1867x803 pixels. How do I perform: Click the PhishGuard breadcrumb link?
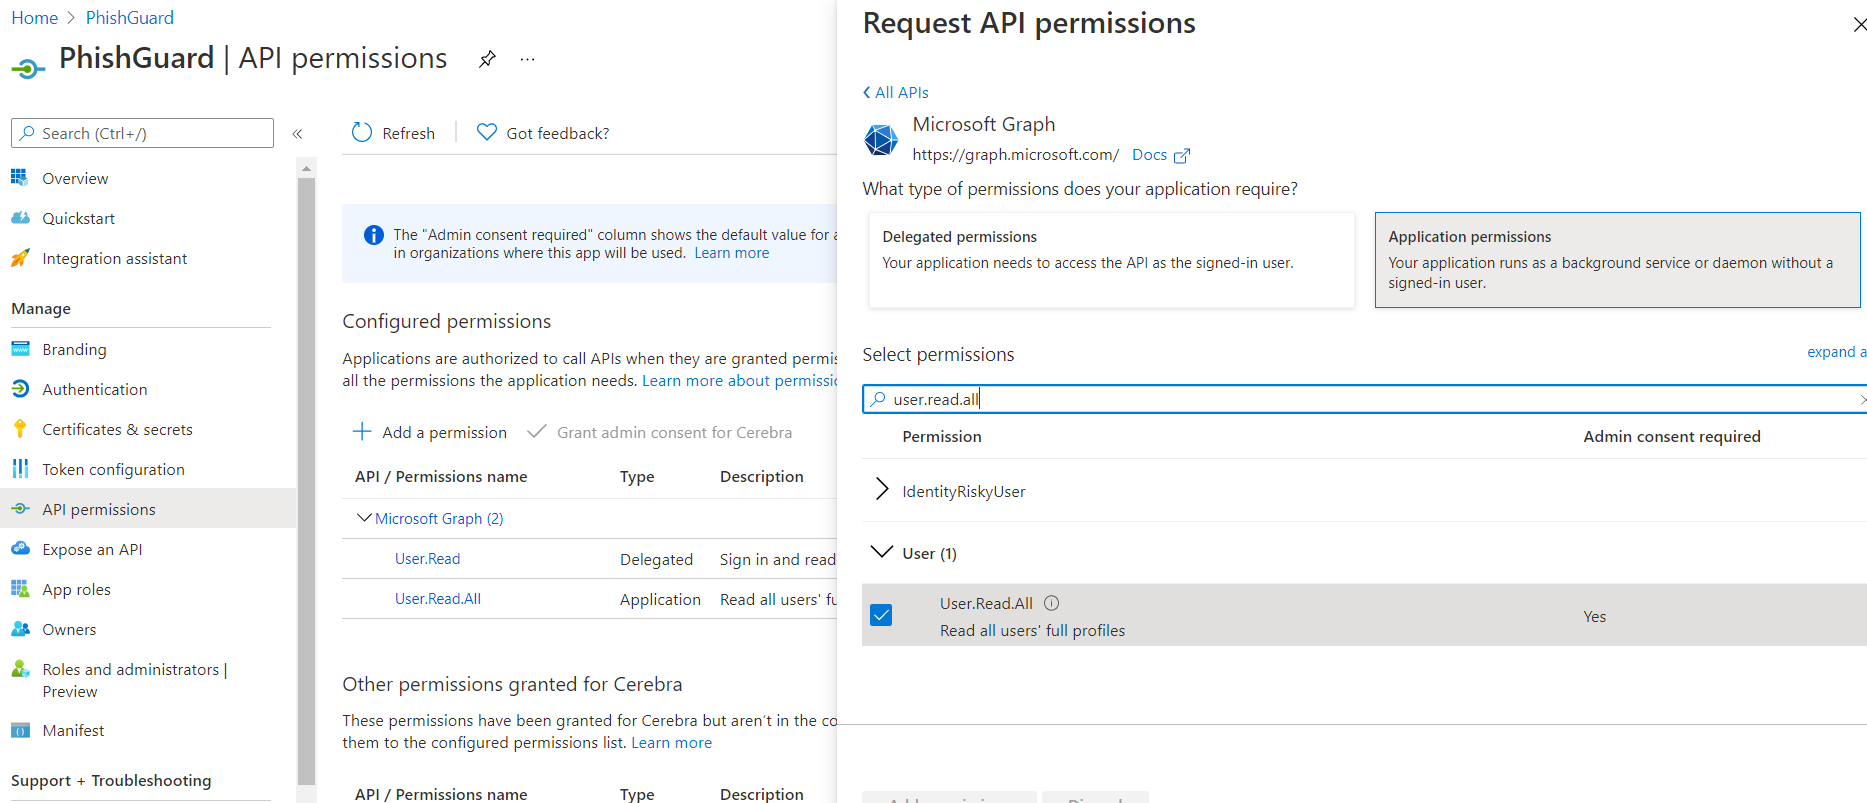[129, 18]
